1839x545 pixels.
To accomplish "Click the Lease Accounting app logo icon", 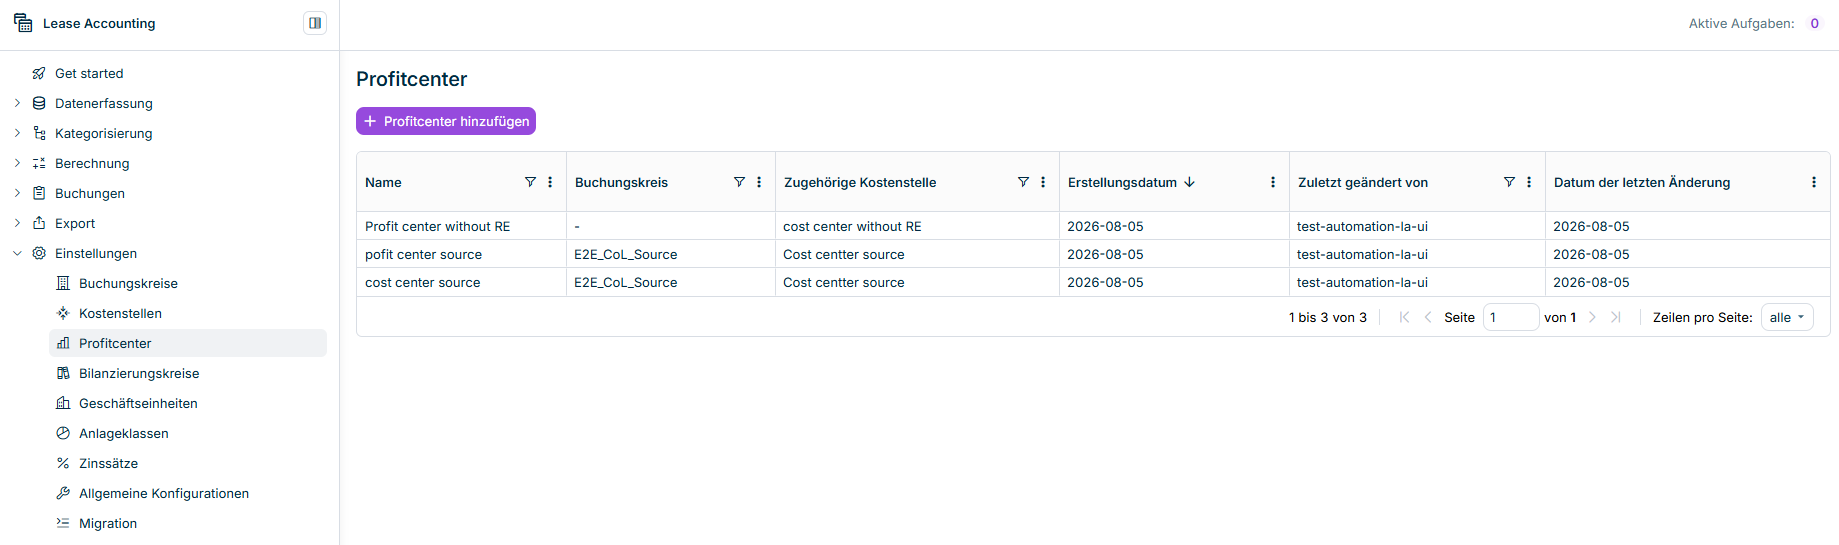I will coord(23,23).
